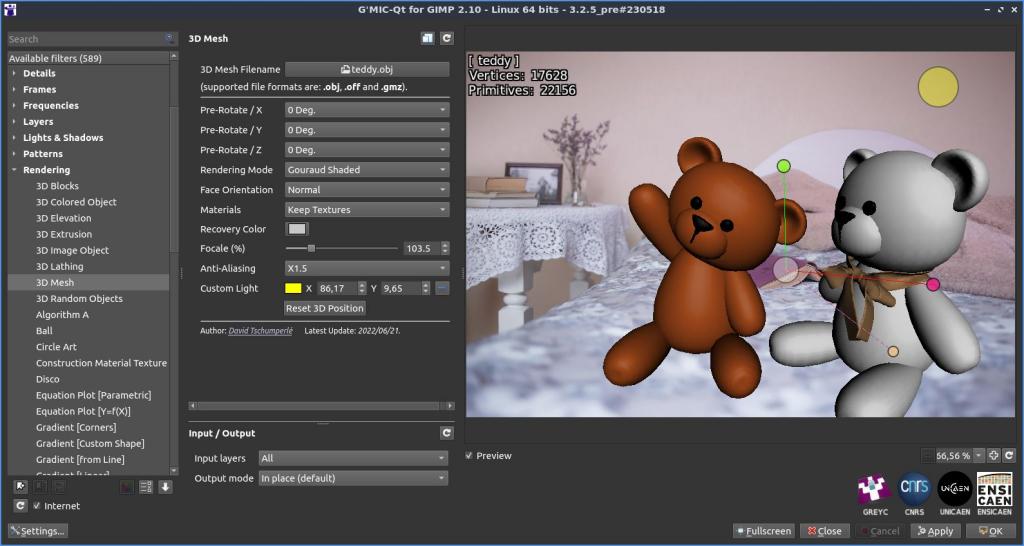Toggle the Internet checkbox
1024x546 pixels.
click(38, 506)
